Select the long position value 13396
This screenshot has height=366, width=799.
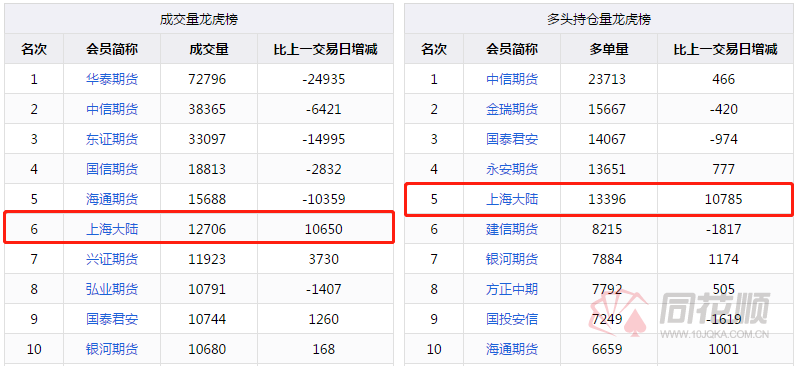(607, 199)
